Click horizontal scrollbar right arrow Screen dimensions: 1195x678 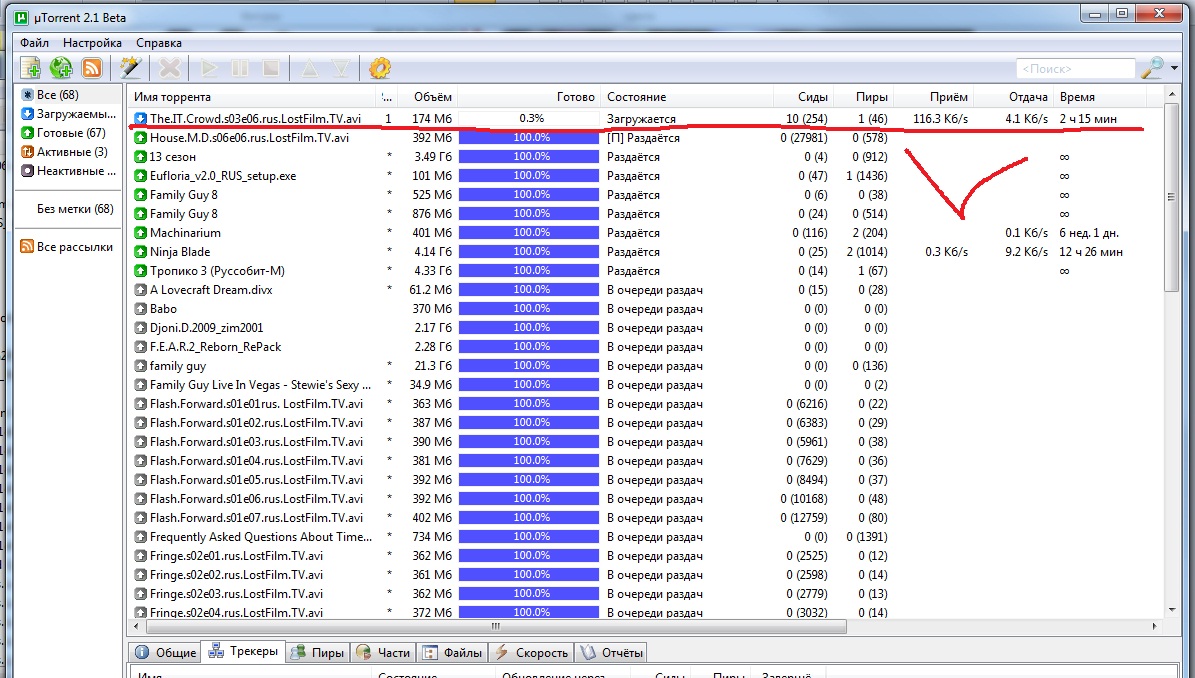[1155, 626]
